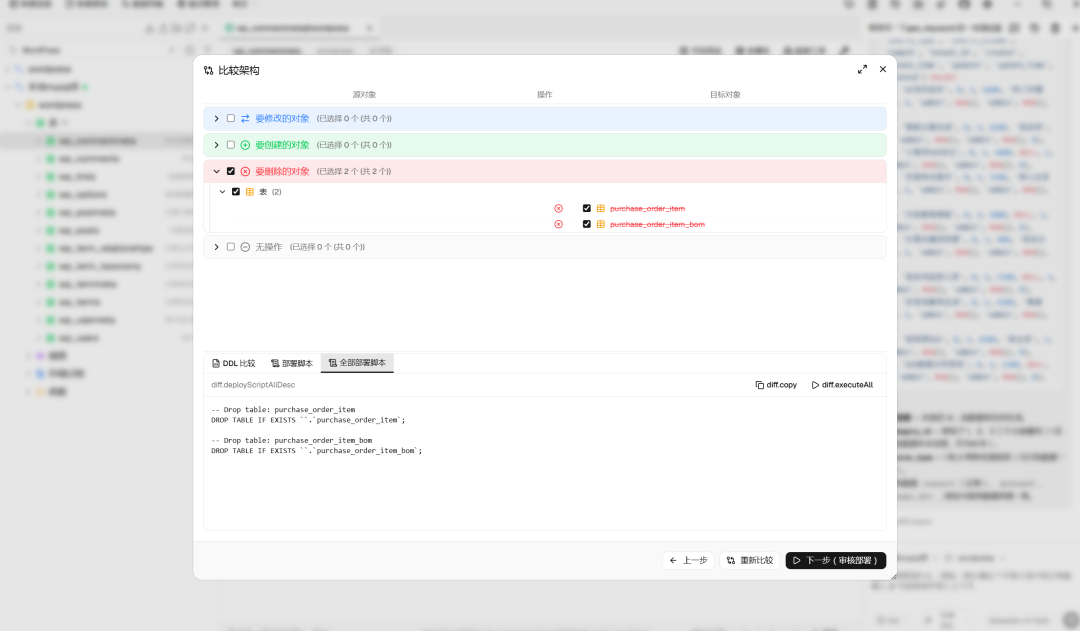Click the 重新比较 button

[750, 561]
